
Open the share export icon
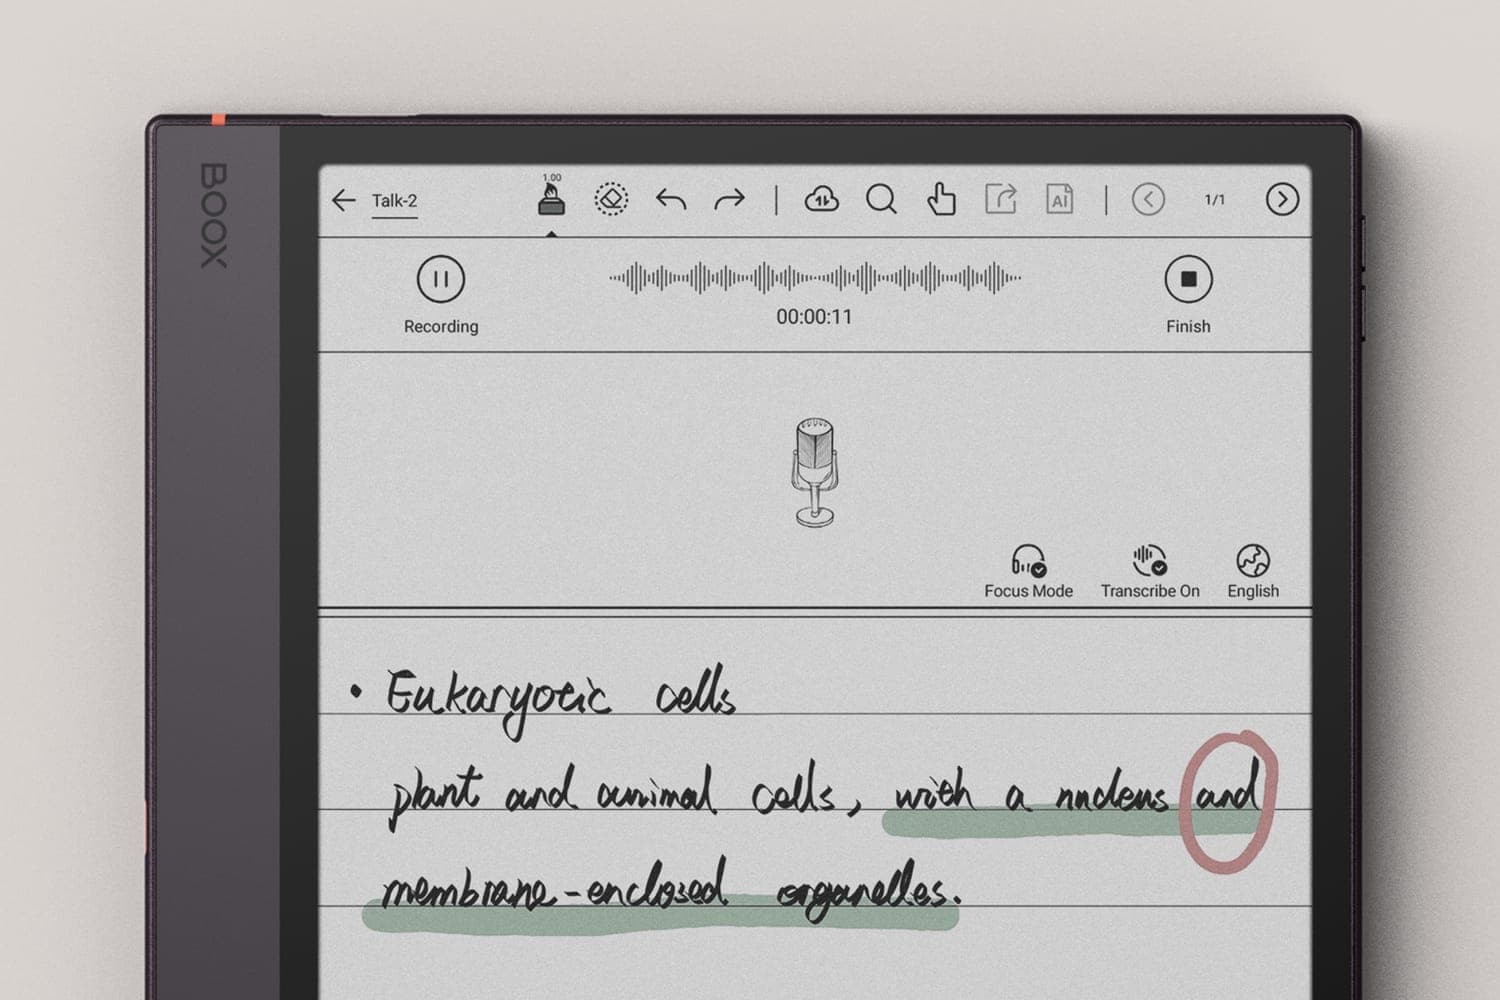pos(1001,199)
